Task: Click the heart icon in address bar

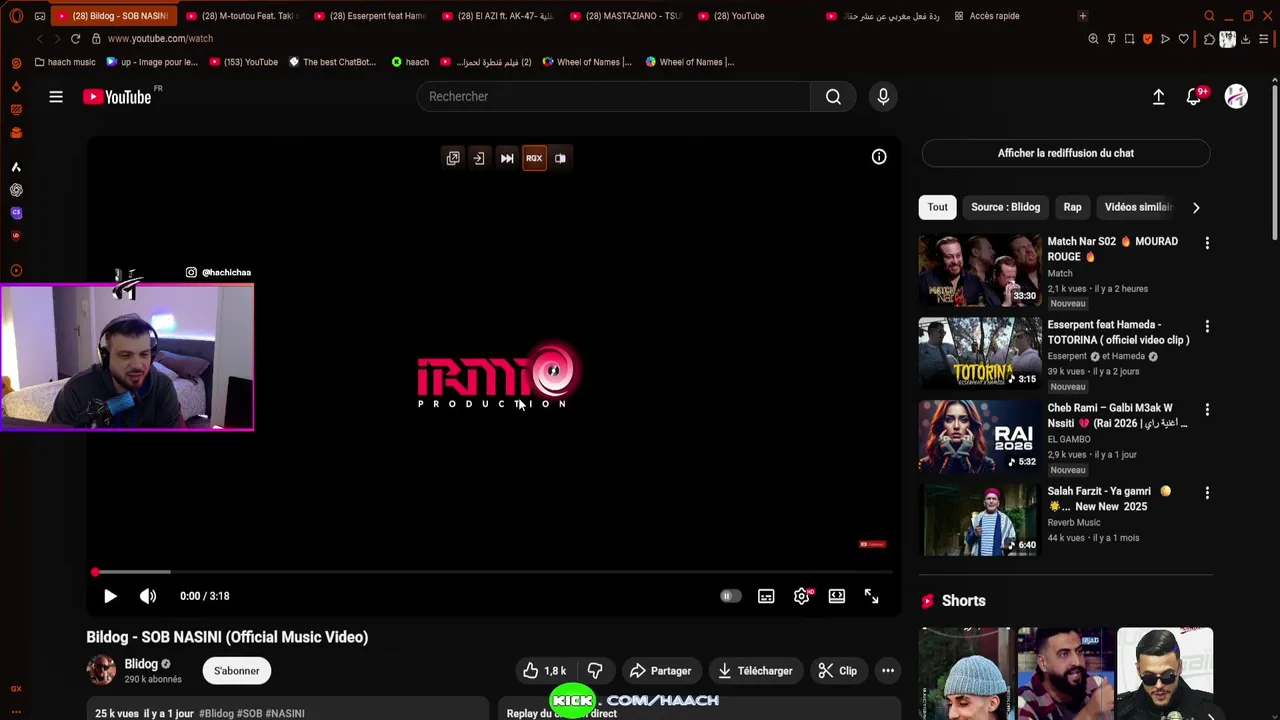Action: [1184, 39]
